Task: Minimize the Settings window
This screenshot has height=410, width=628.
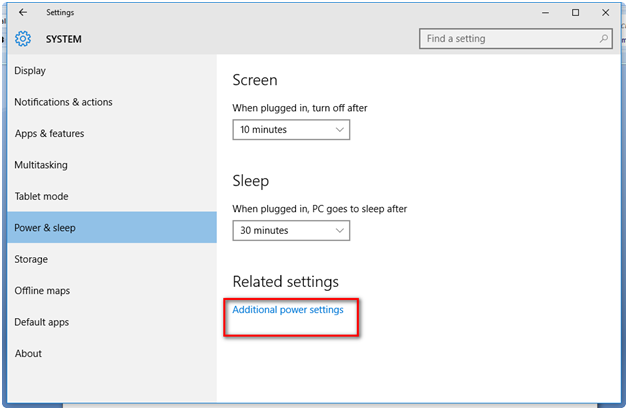Action: pos(546,13)
